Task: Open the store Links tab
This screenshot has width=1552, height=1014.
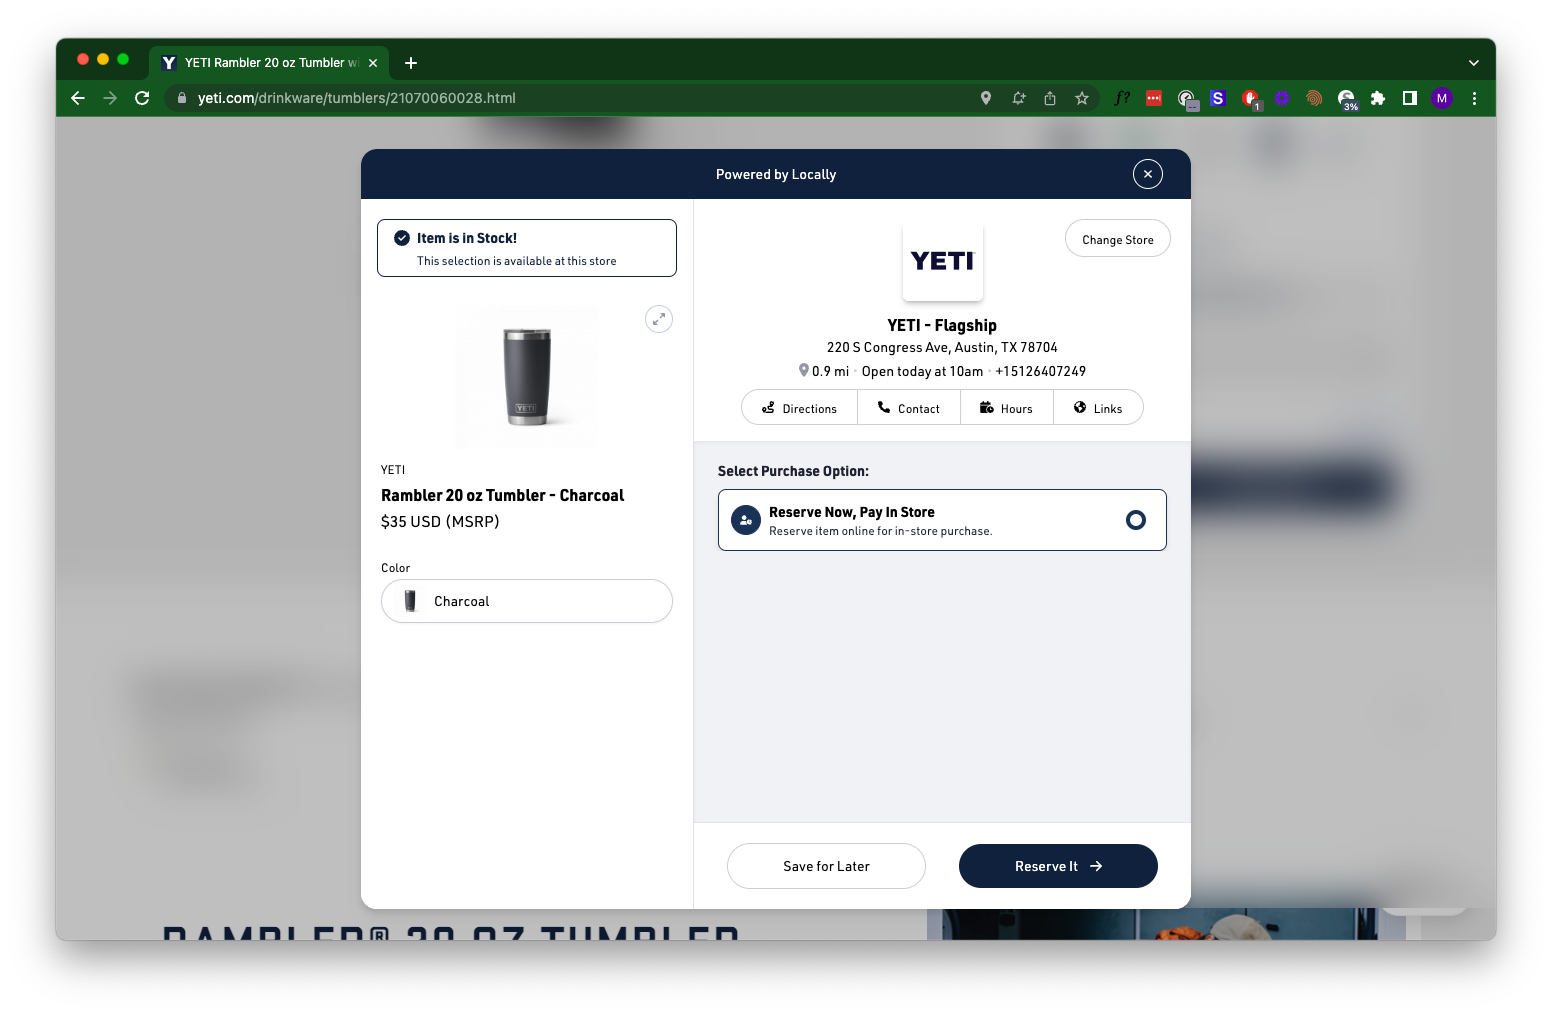Action: pos(1098,408)
